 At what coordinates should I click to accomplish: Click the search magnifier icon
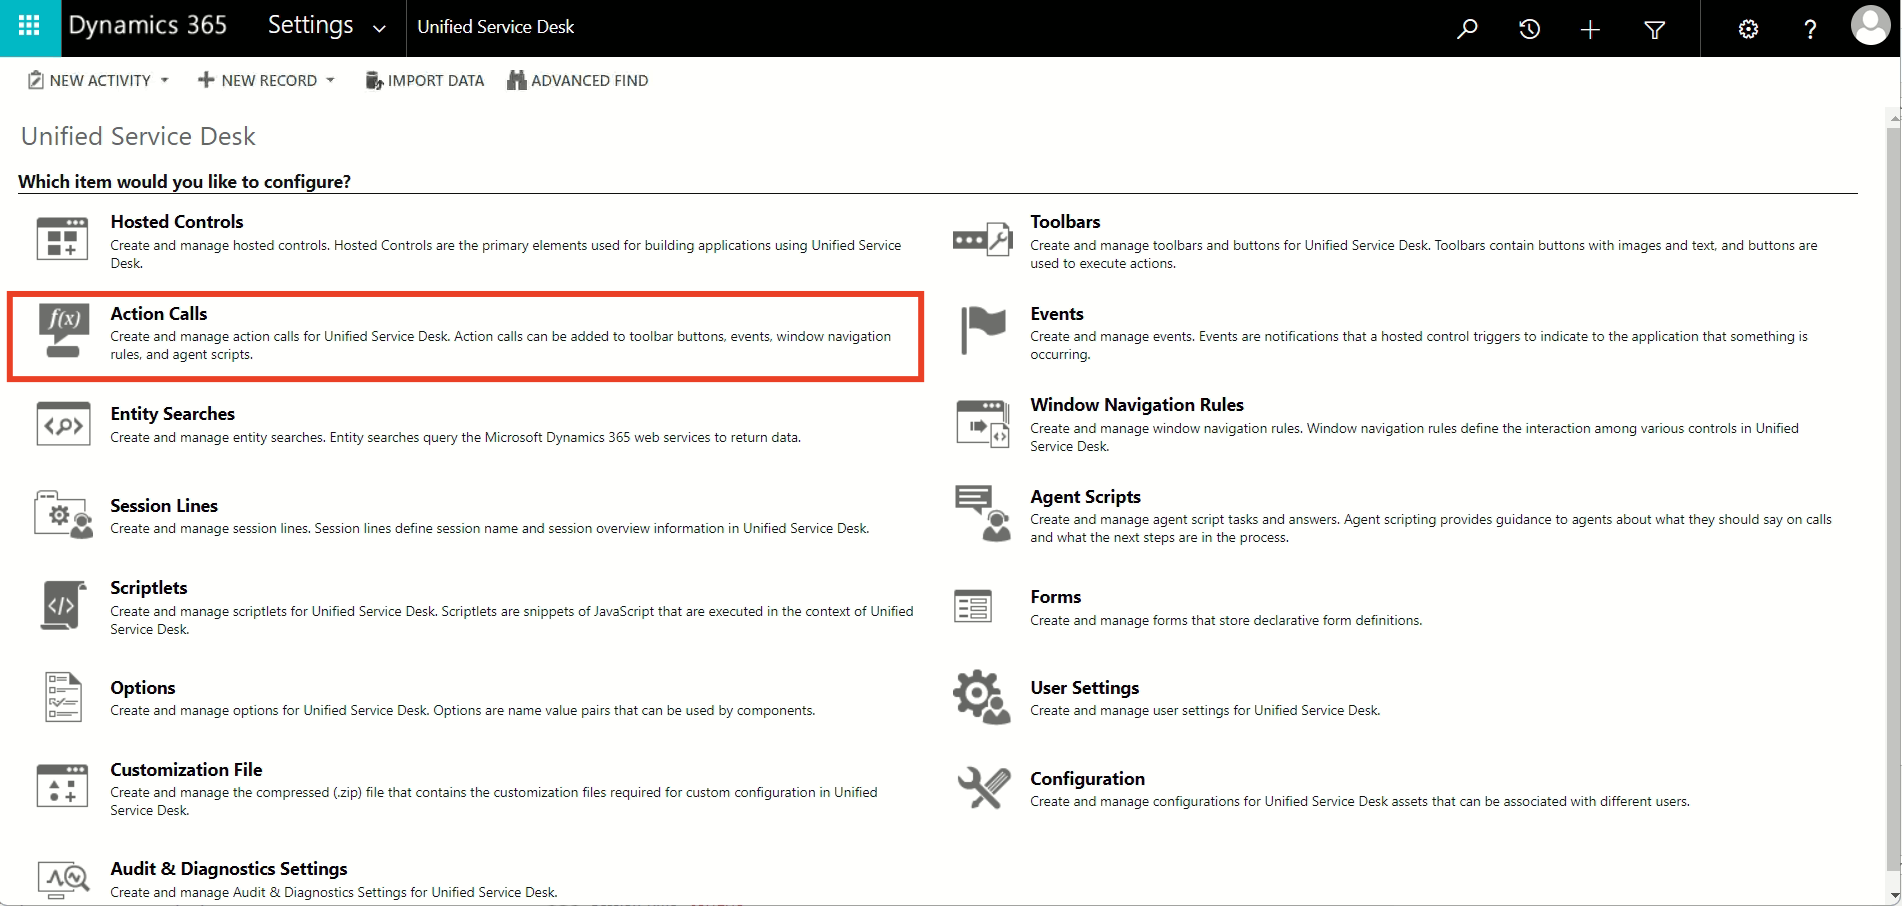(1467, 29)
